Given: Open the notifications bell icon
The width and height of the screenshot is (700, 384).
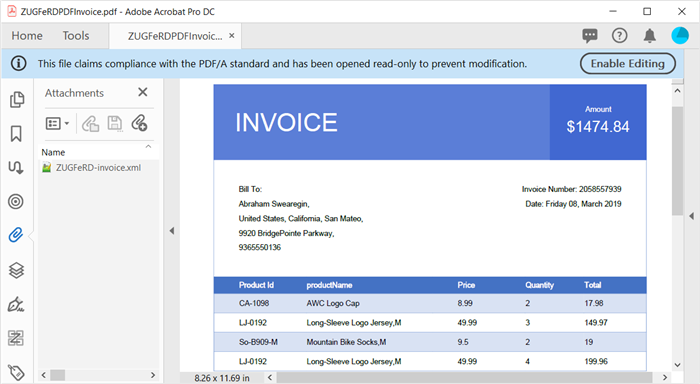Looking at the screenshot, I should 650,36.
